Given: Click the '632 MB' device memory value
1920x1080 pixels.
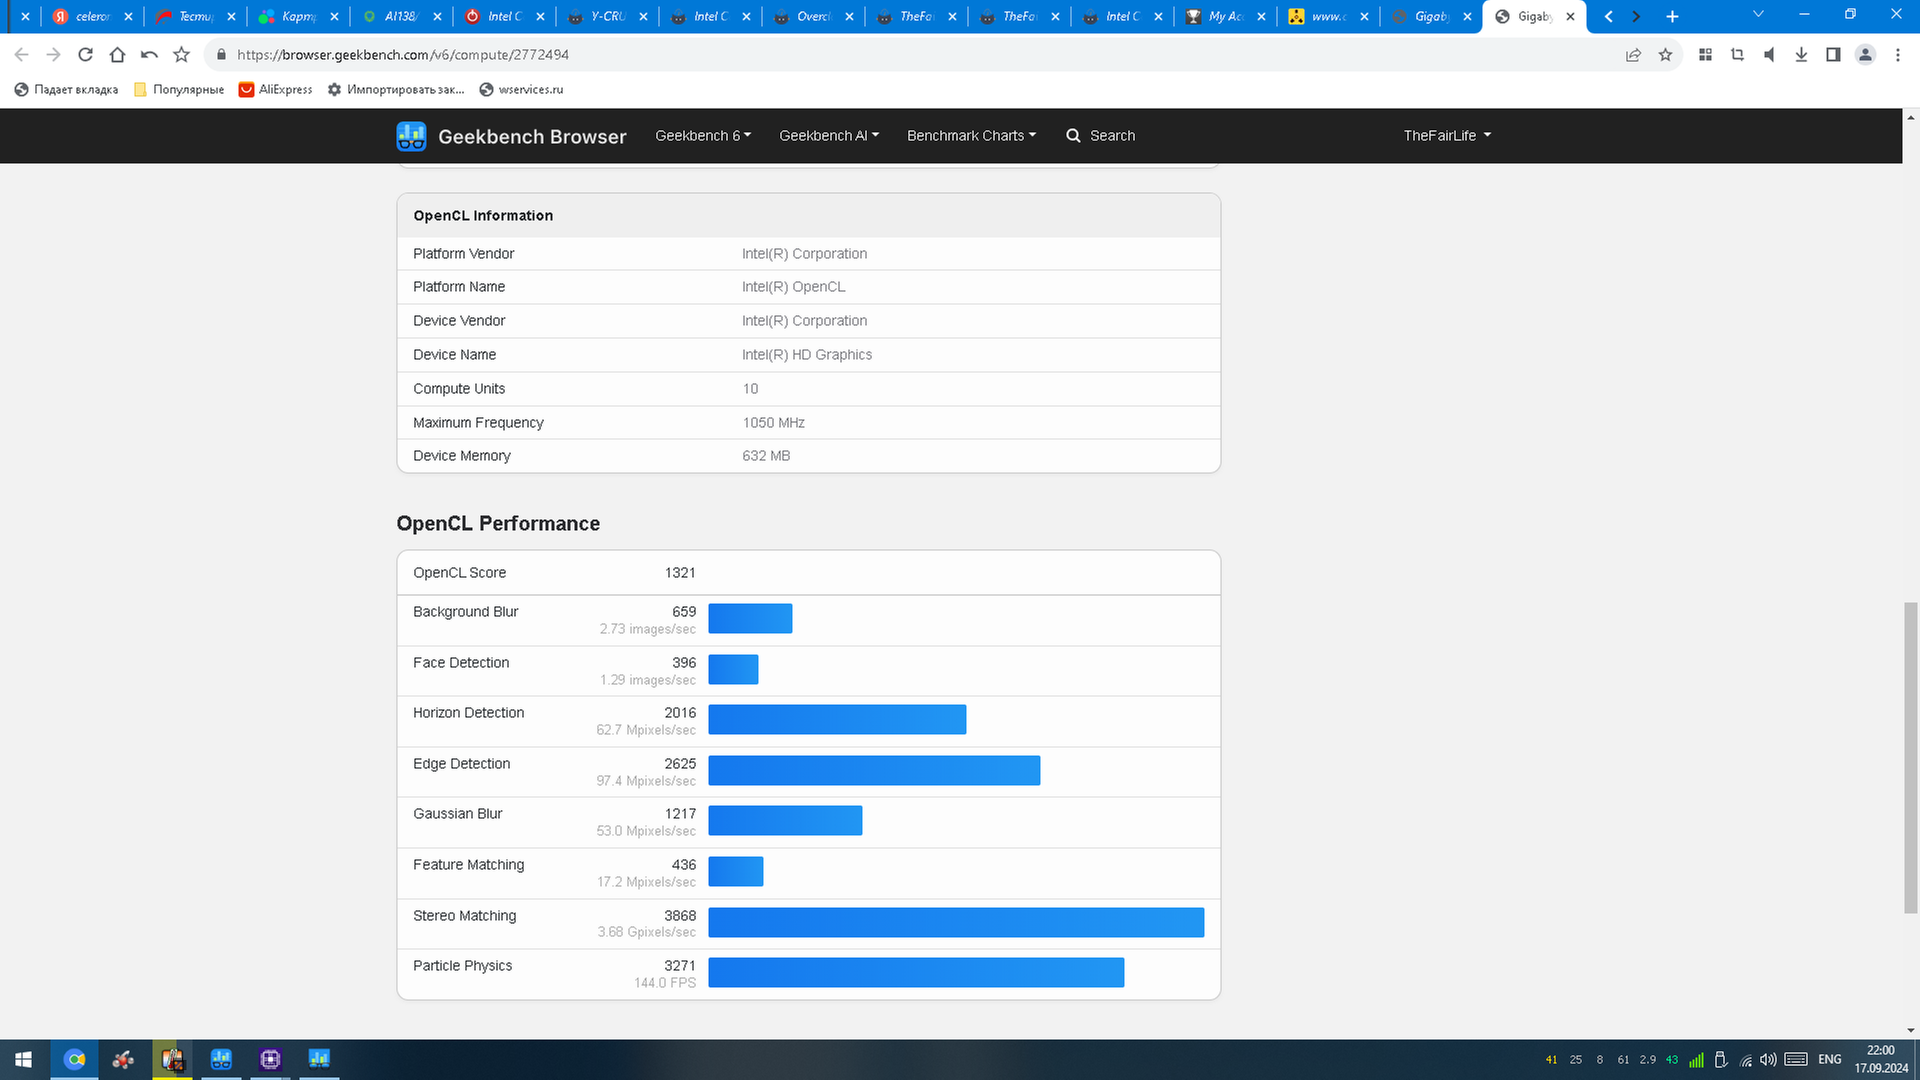Looking at the screenshot, I should (766, 456).
